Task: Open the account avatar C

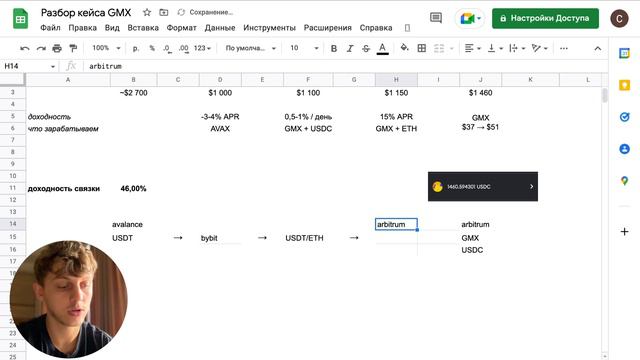Action: tap(619, 19)
